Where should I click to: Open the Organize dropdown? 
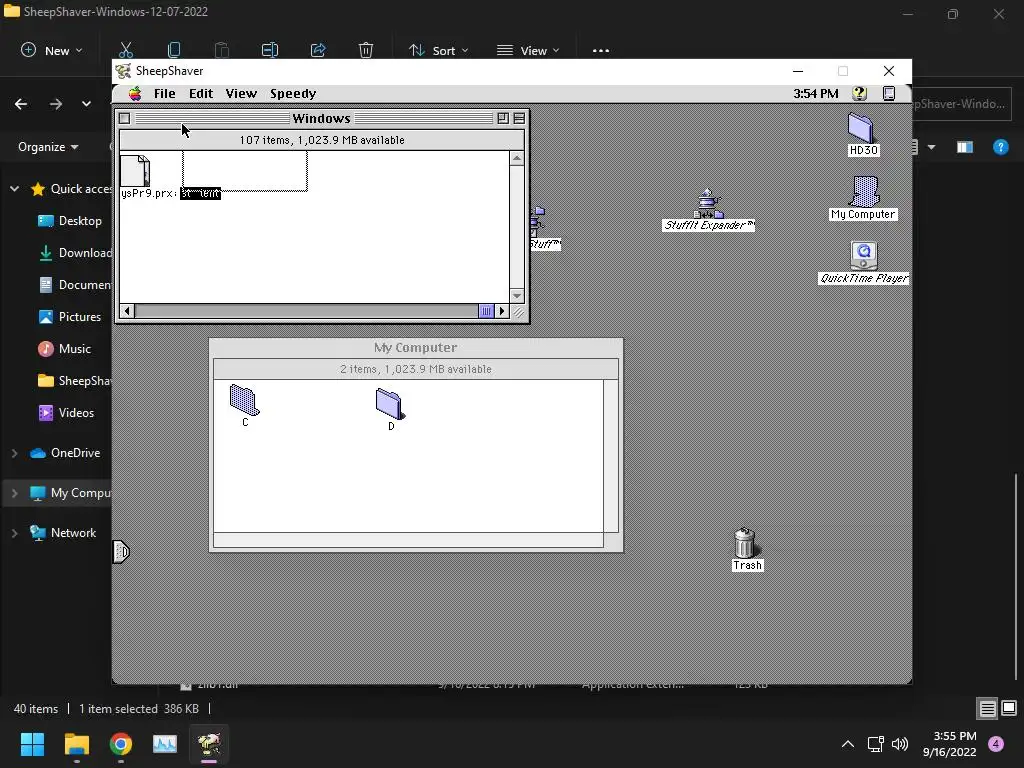pos(48,147)
